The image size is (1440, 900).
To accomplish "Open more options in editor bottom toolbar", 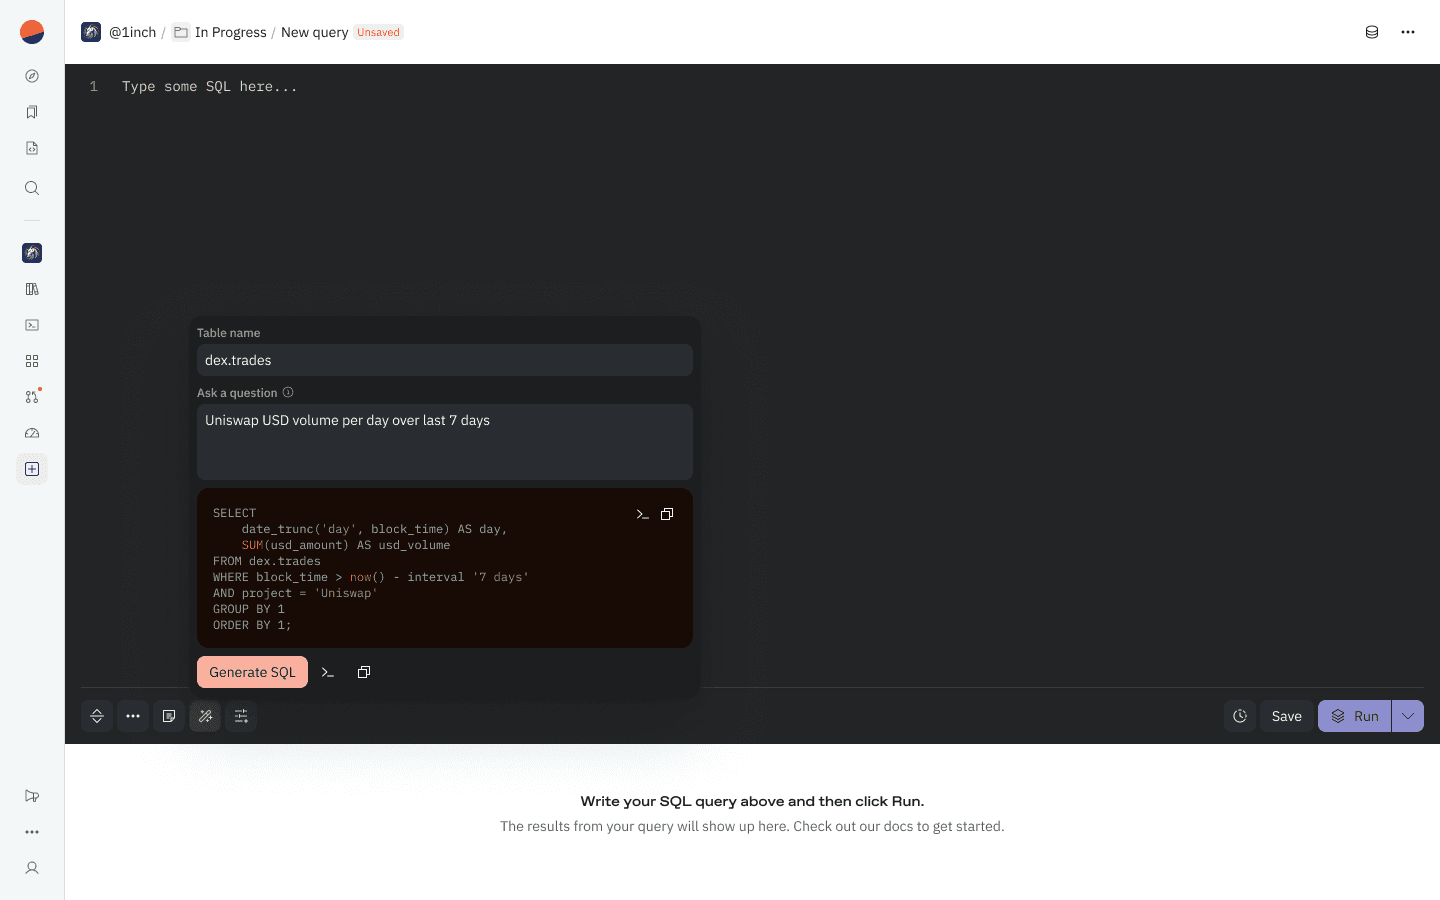I will 133,716.
